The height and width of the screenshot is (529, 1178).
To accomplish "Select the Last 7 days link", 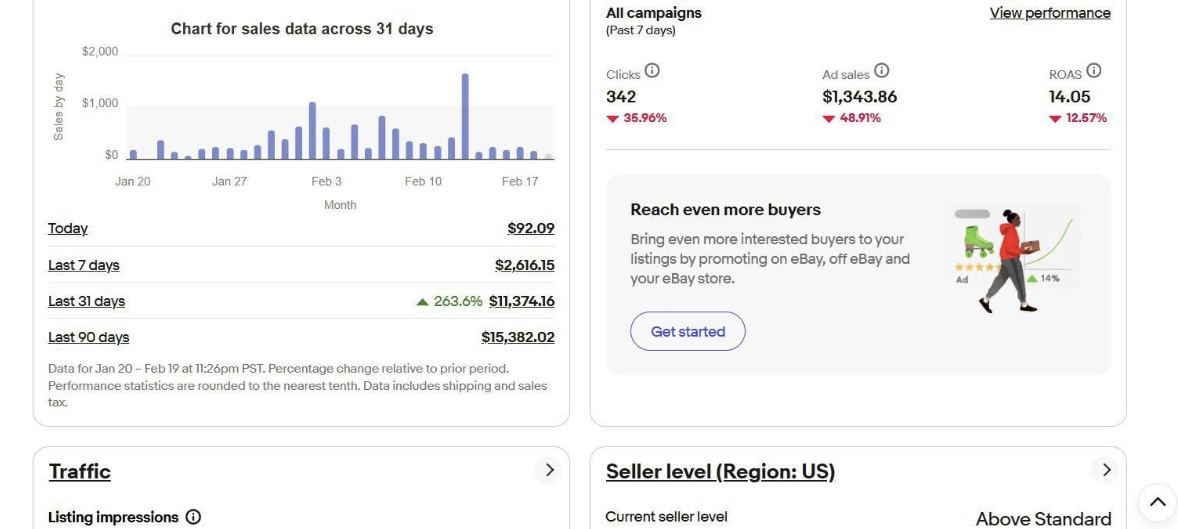I will pyautogui.click(x=84, y=265).
